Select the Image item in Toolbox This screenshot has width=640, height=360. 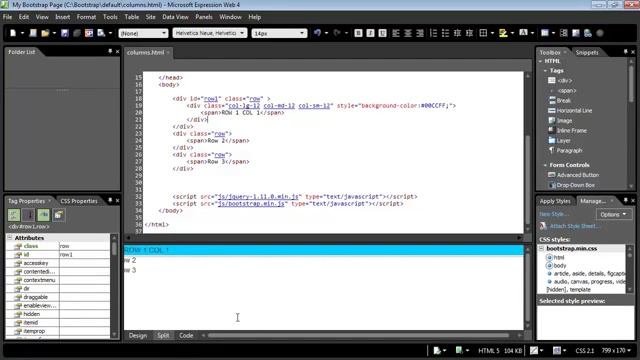[564, 120]
